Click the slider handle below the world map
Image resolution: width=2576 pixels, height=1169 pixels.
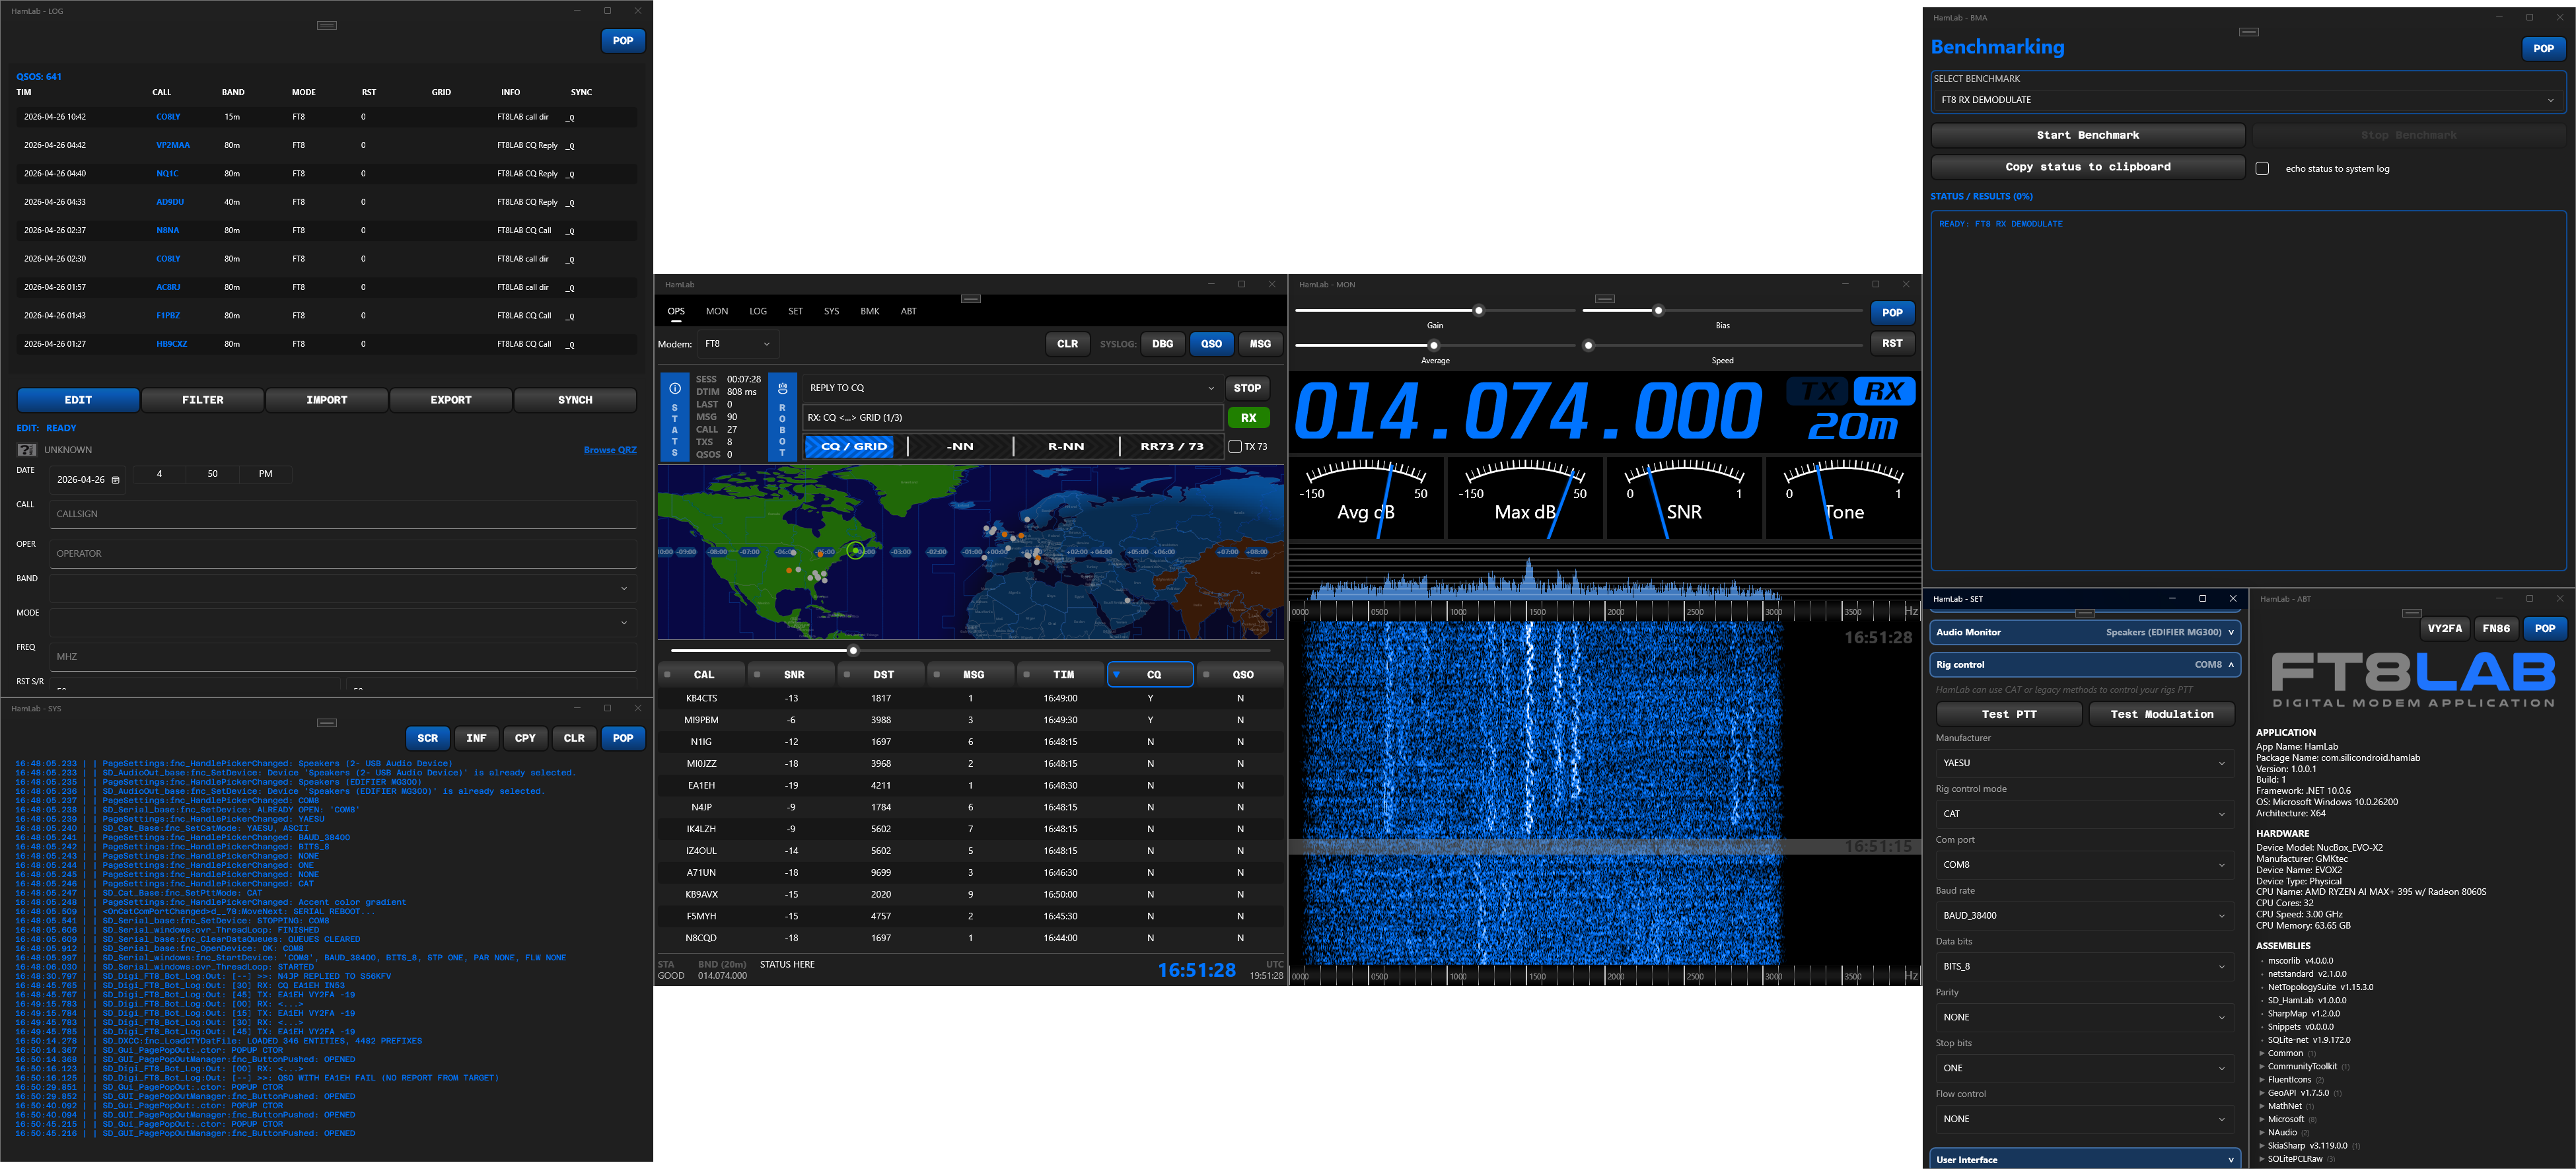(x=853, y=651)
